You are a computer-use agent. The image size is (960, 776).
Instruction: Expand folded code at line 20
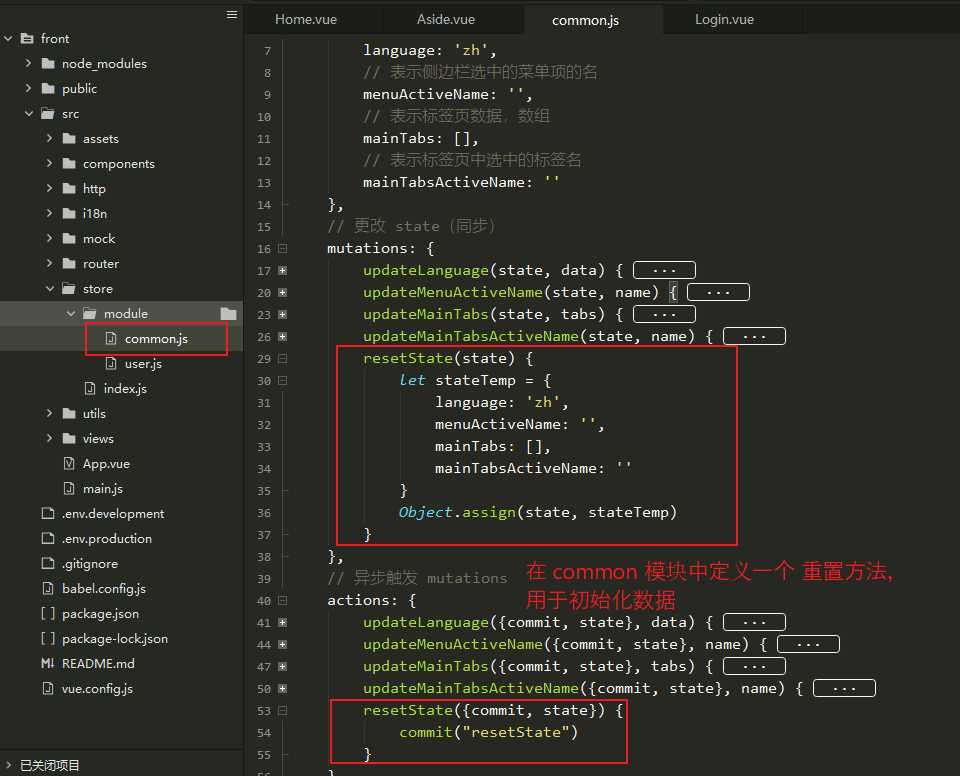[282, 293]
